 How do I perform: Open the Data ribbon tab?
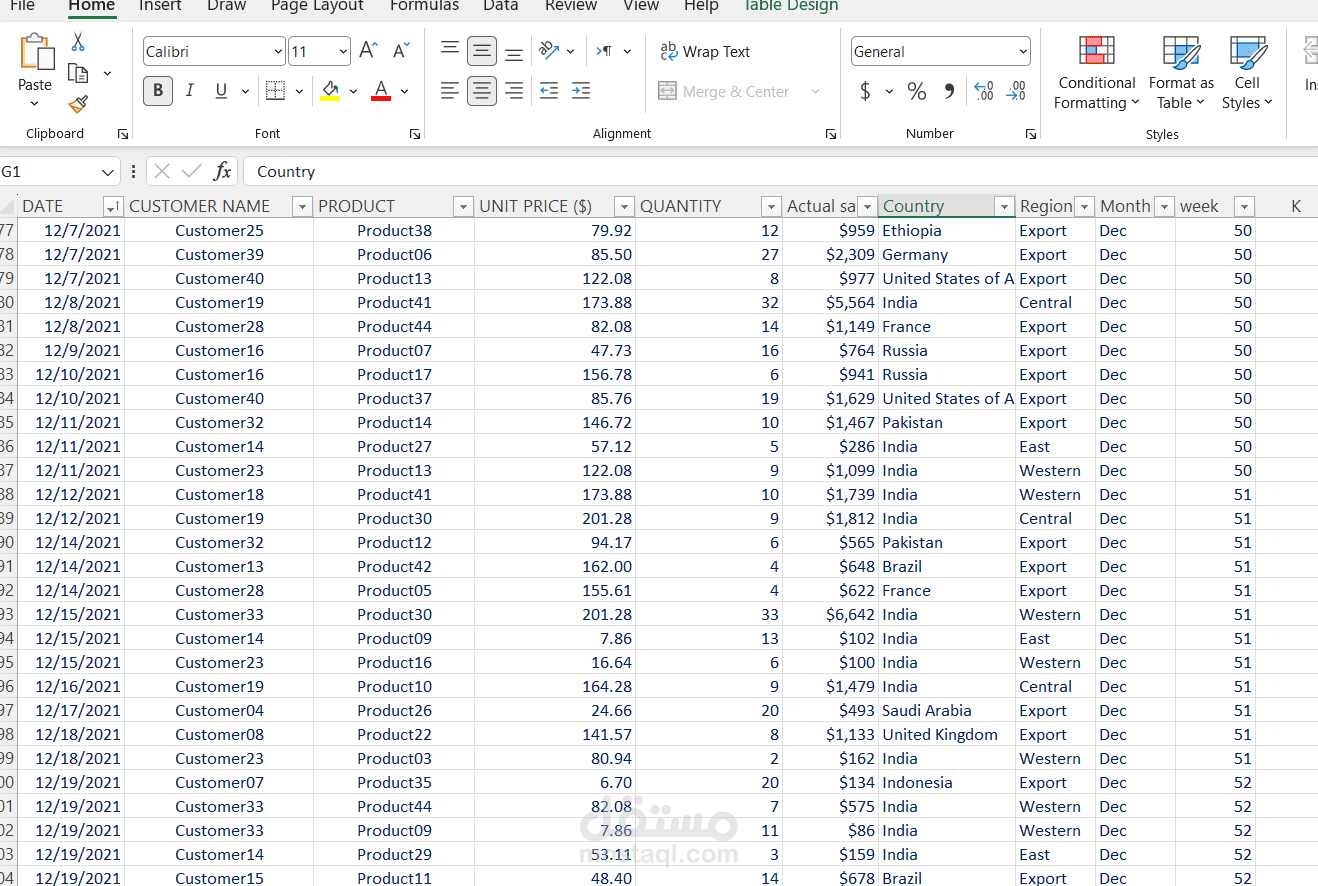[x=500, y=6]
